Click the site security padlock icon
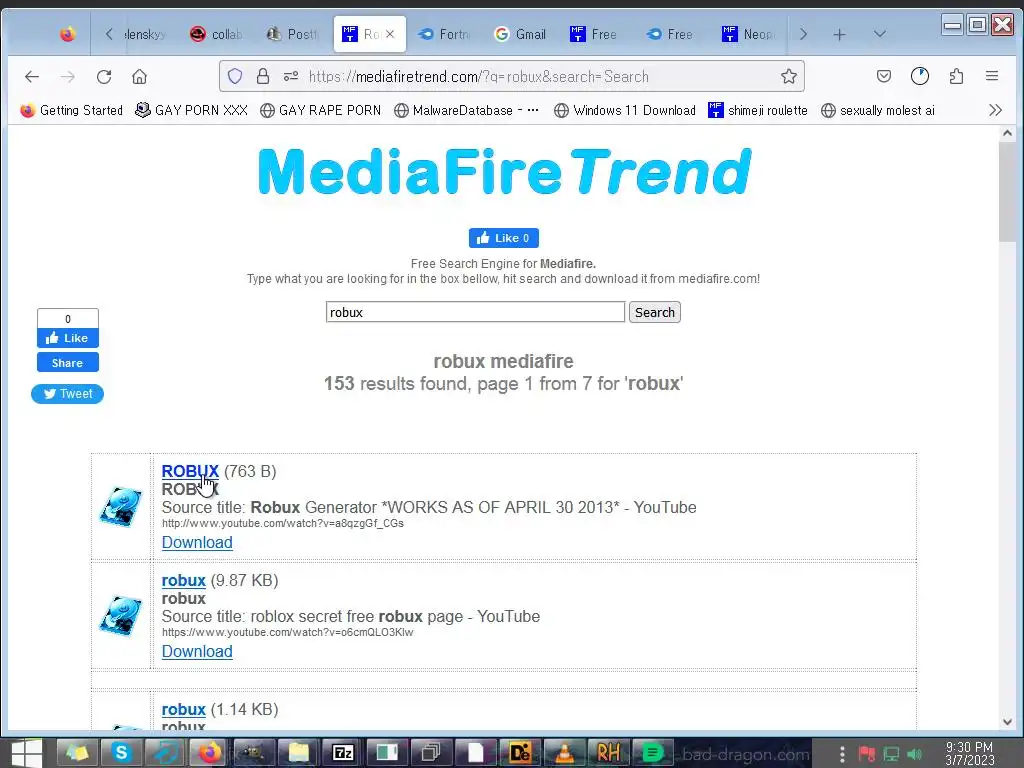Viewport: 1024px width, 768px height. pyautogui.click(x=263, y=76)
